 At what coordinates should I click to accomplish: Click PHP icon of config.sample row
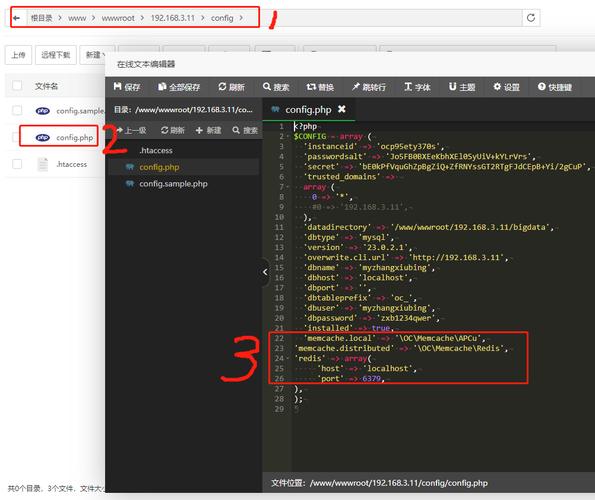coord(42,111)
